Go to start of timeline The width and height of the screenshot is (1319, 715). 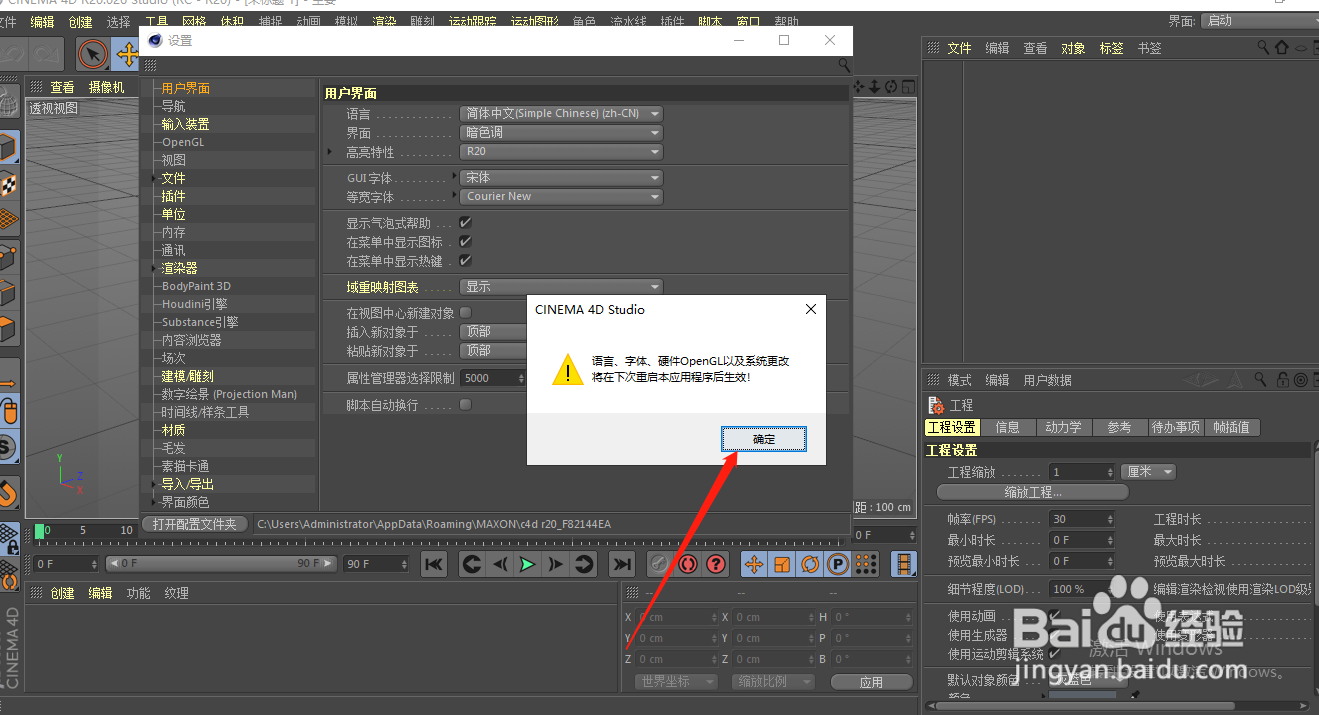point(433,564)
